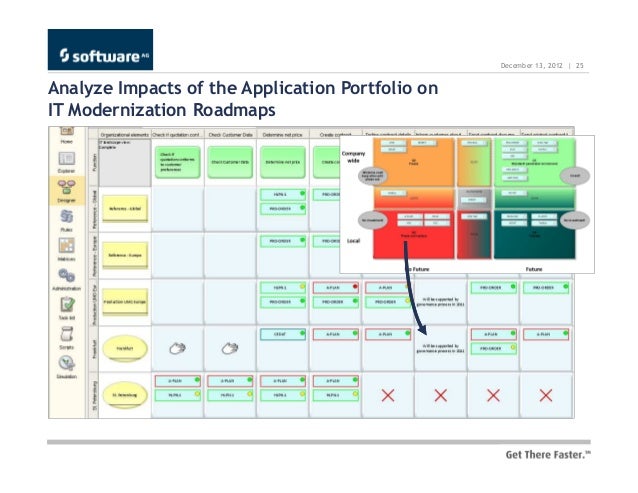
Task: Select A-PLAN in St. Petersburg row under Check Customer Data
Action: (230, 381)
